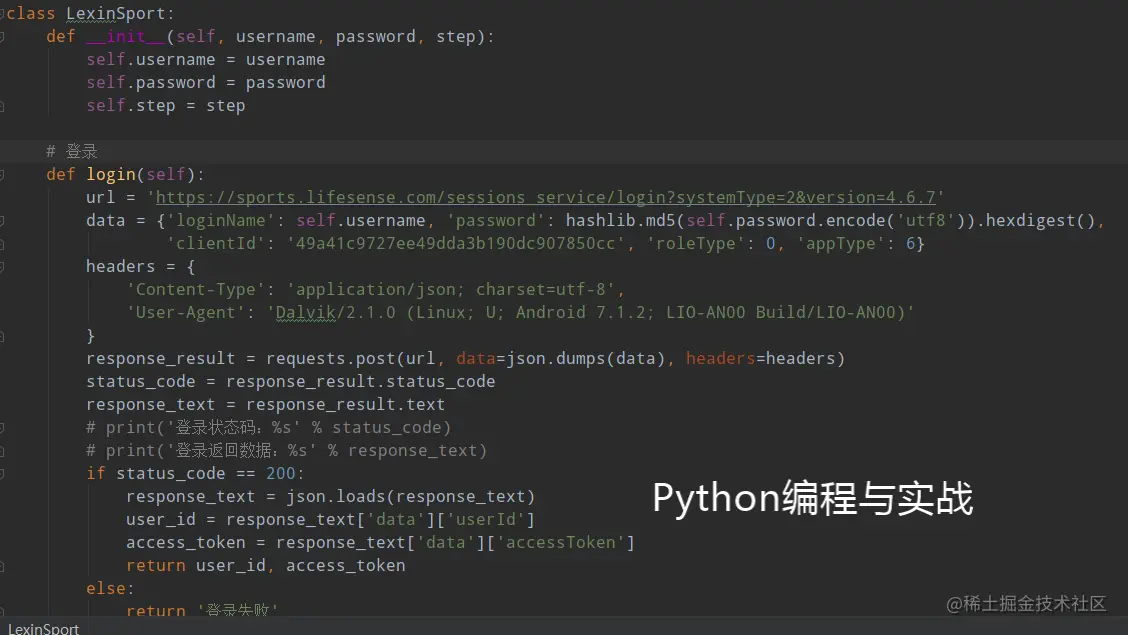Click the else: keyword

point(110,589)
